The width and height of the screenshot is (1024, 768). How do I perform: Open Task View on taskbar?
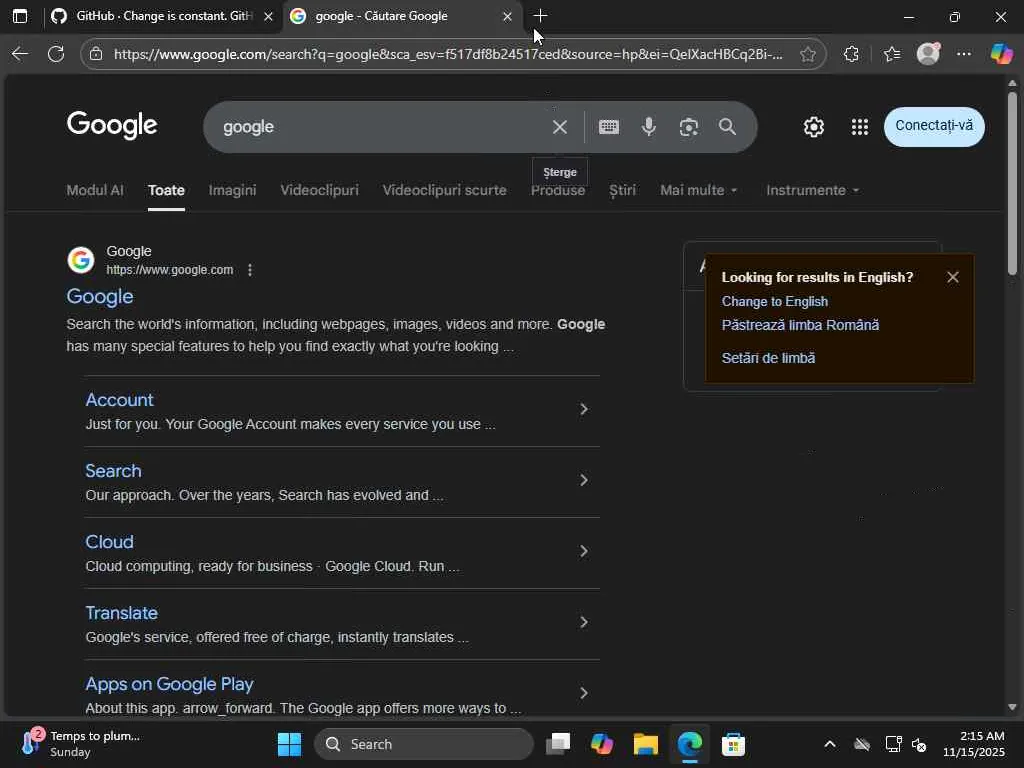(558, 744)
